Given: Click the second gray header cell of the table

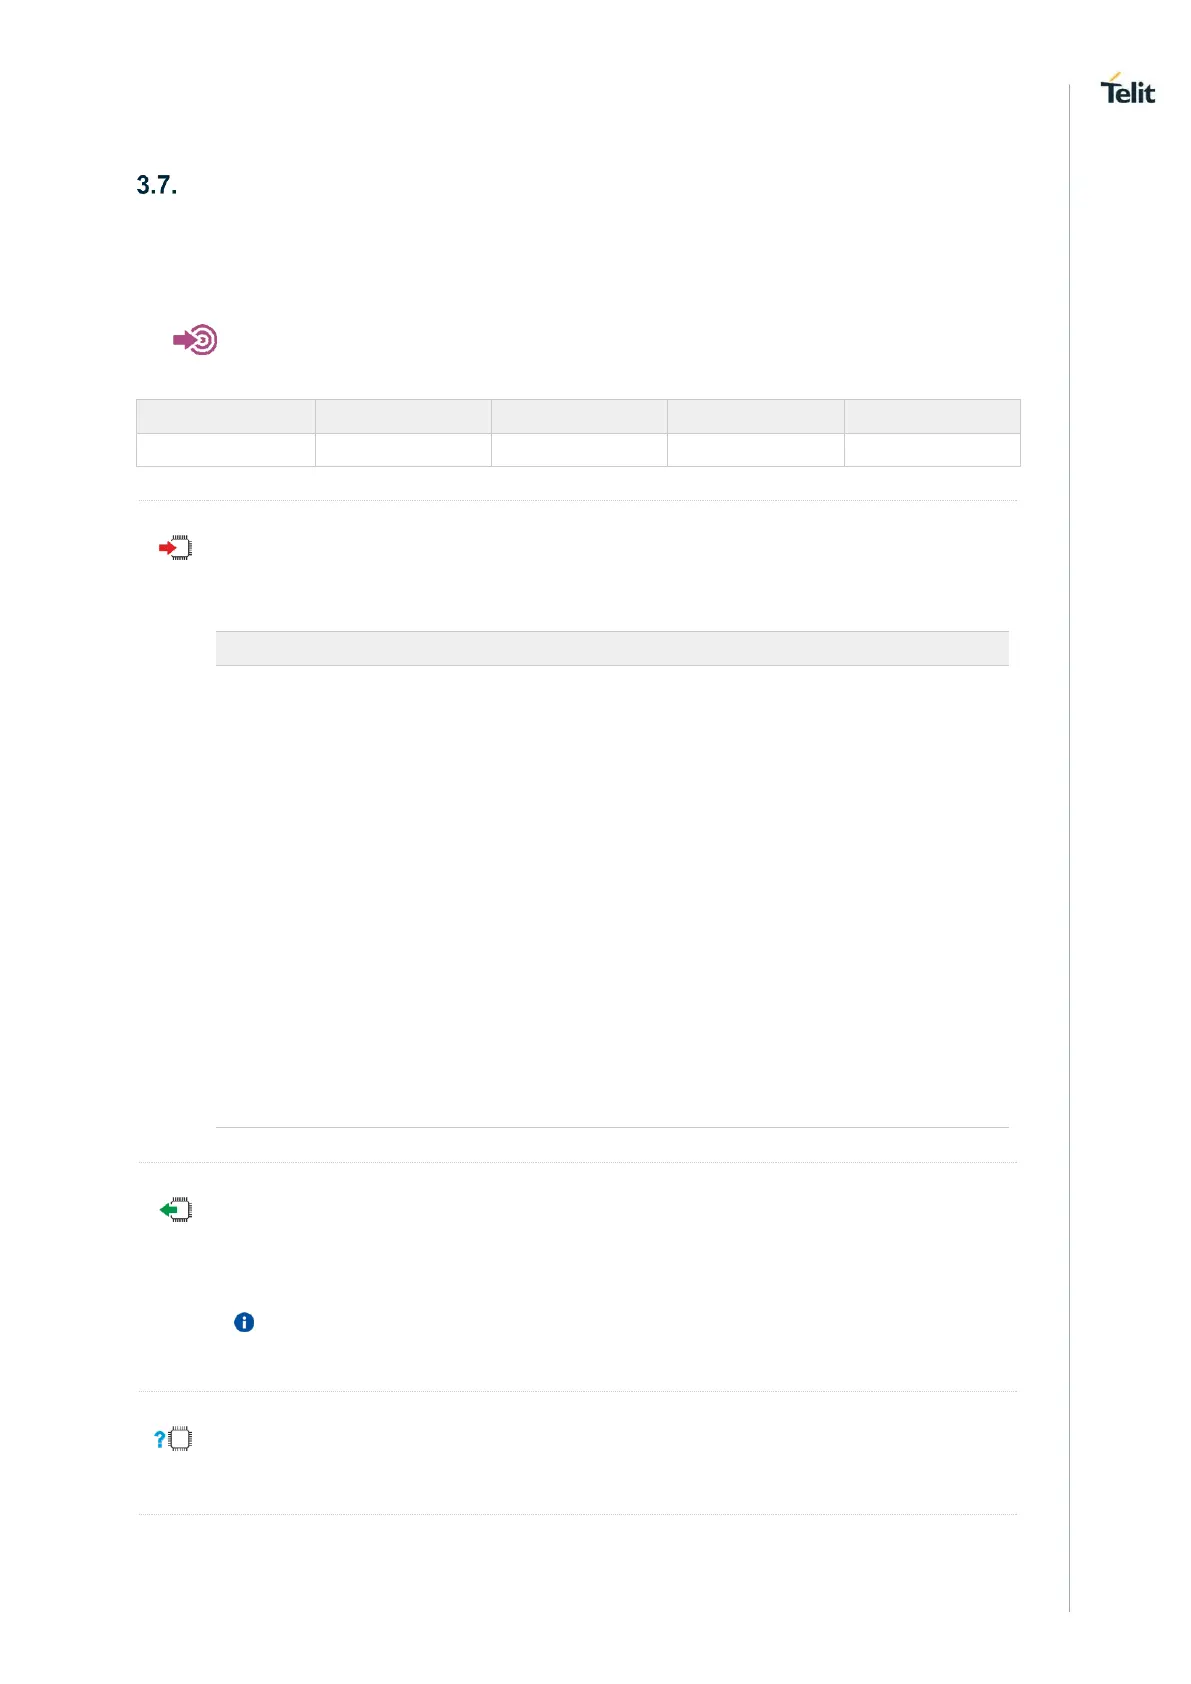Looking at the screenshot, I should click(403, 416).
